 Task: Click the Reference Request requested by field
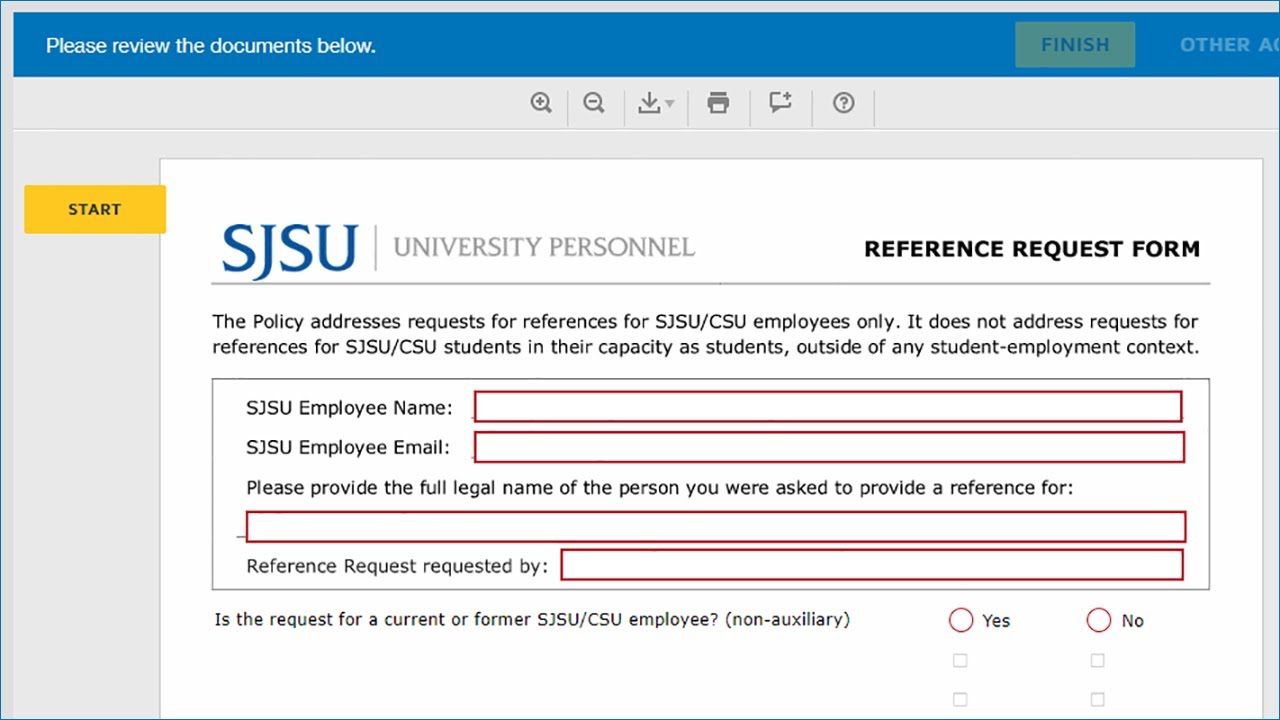pos(871,565)
